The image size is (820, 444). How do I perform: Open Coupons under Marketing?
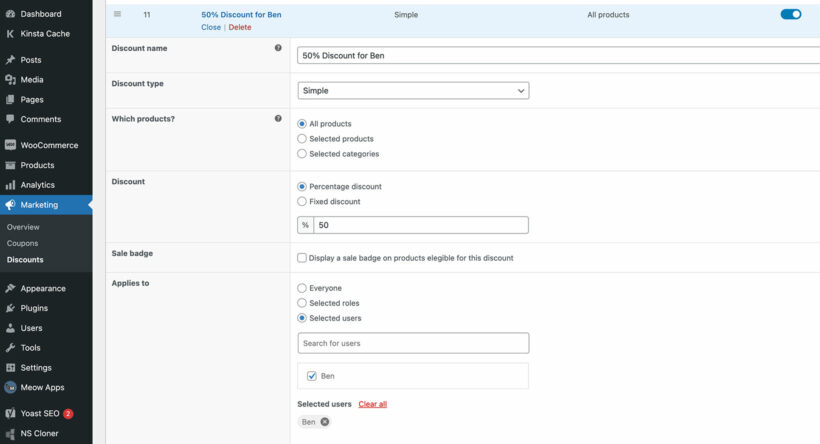click(22, 243)
